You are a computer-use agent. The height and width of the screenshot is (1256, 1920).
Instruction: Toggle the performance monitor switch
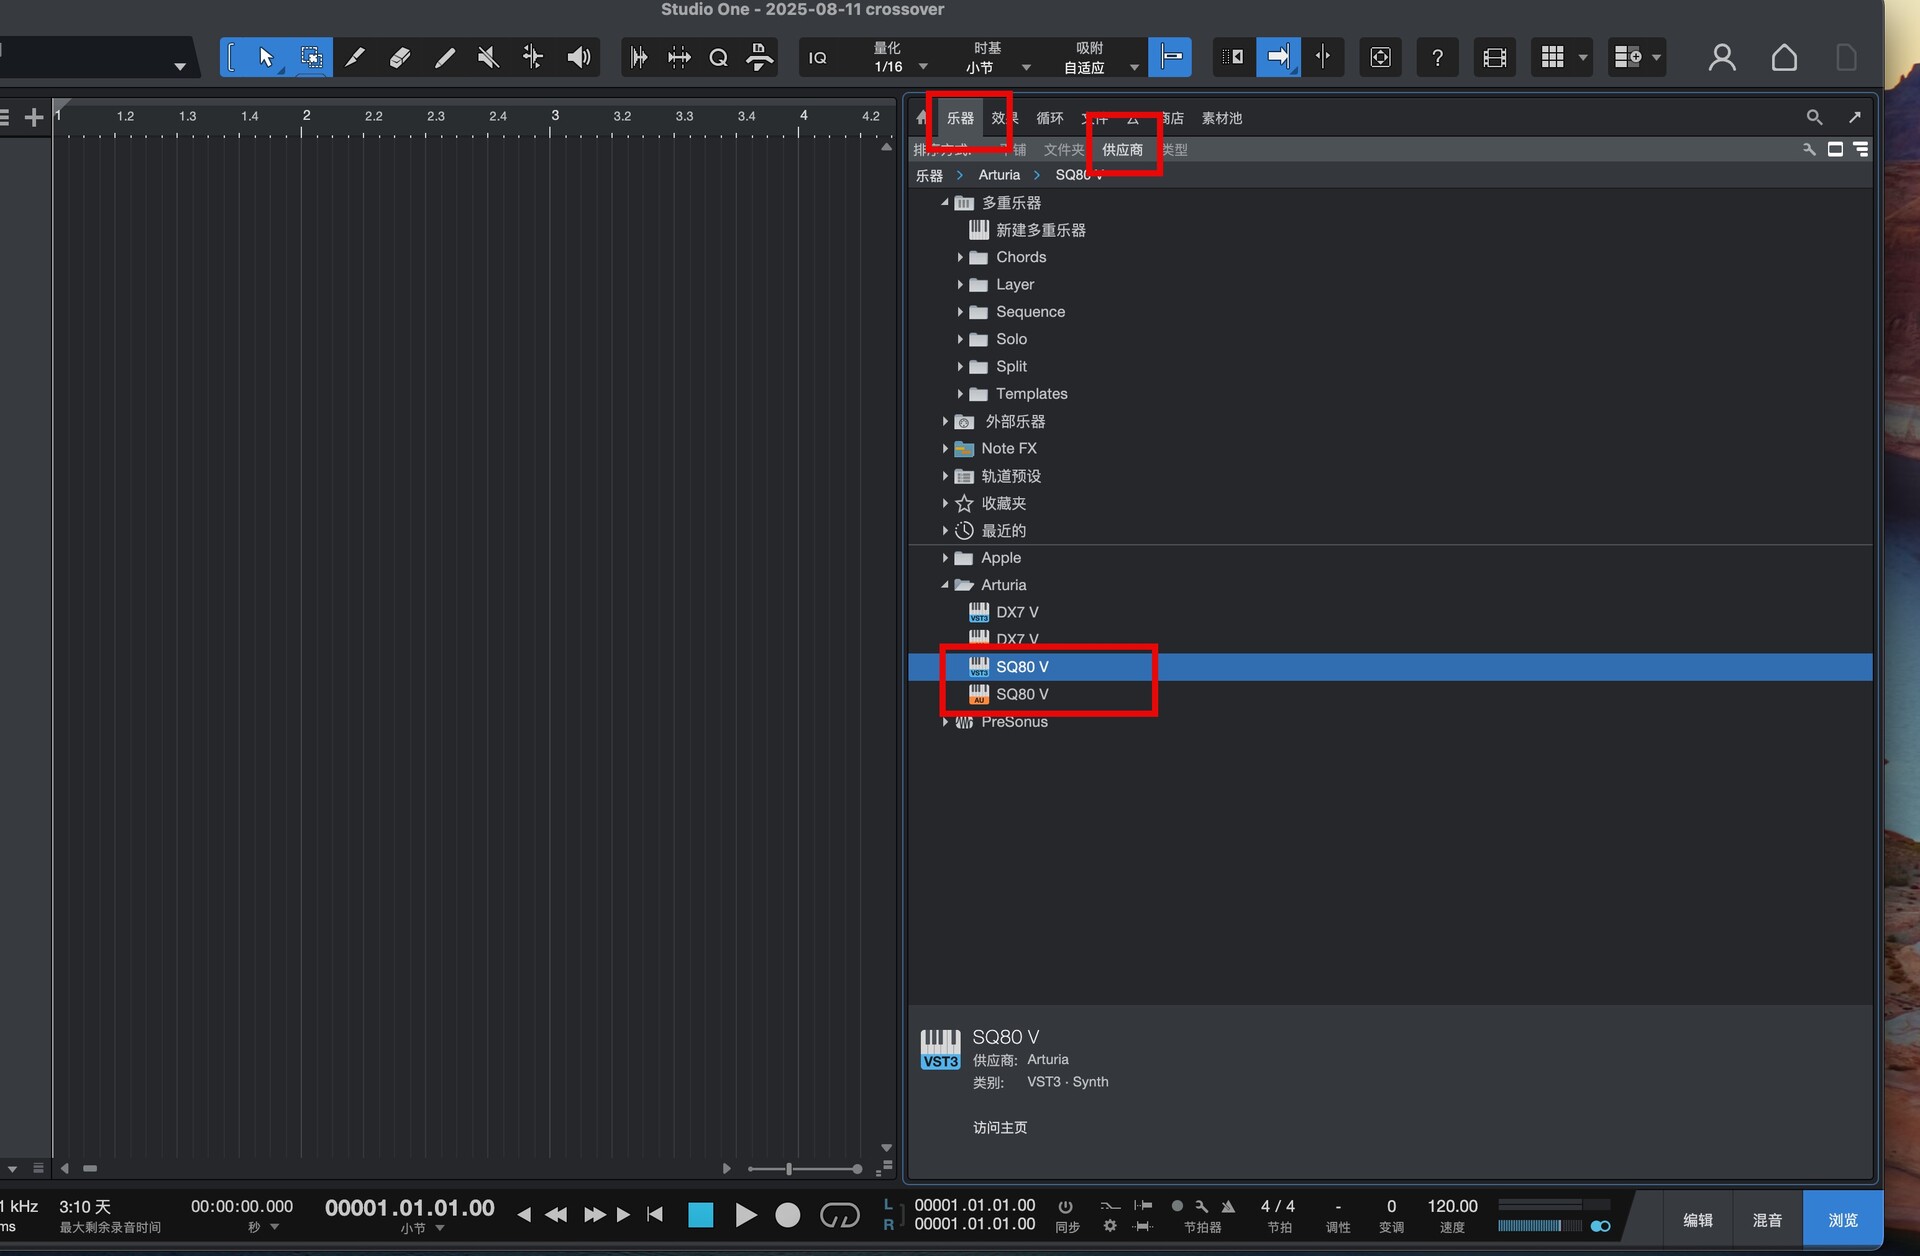coord(1600,1226)
